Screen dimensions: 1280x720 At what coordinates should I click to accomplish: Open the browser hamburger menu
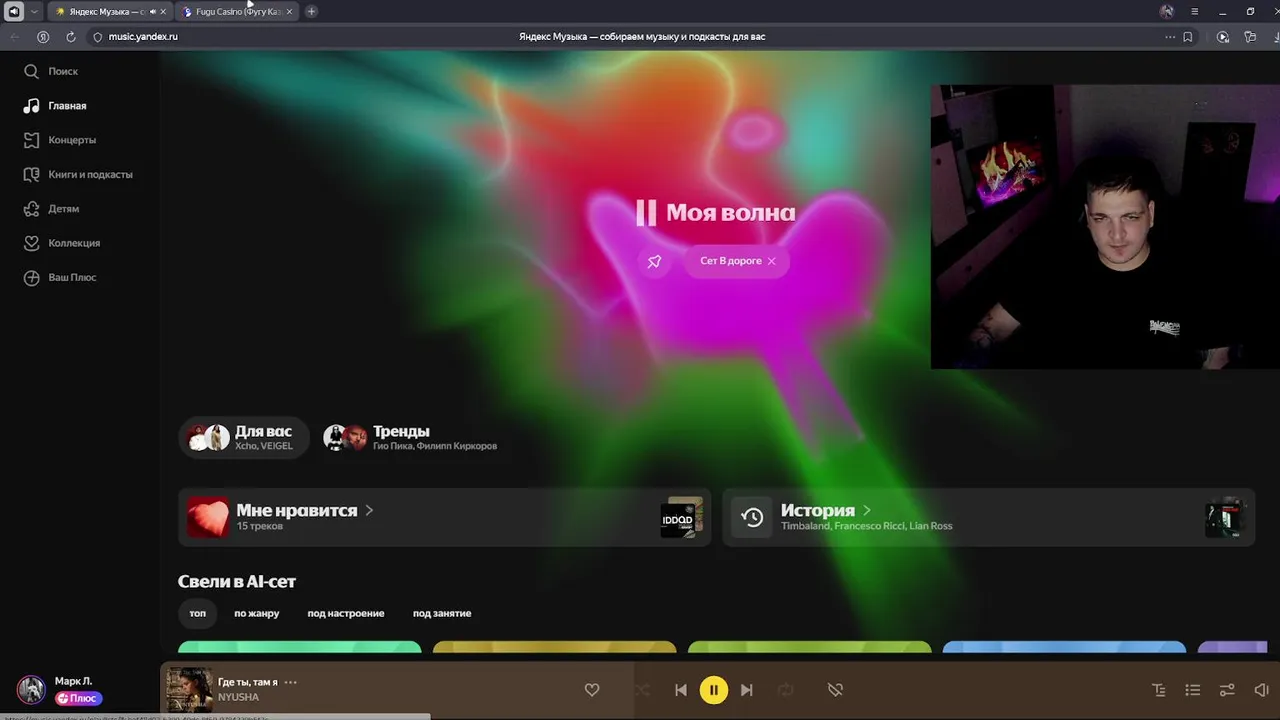[x=1194, y=12]
